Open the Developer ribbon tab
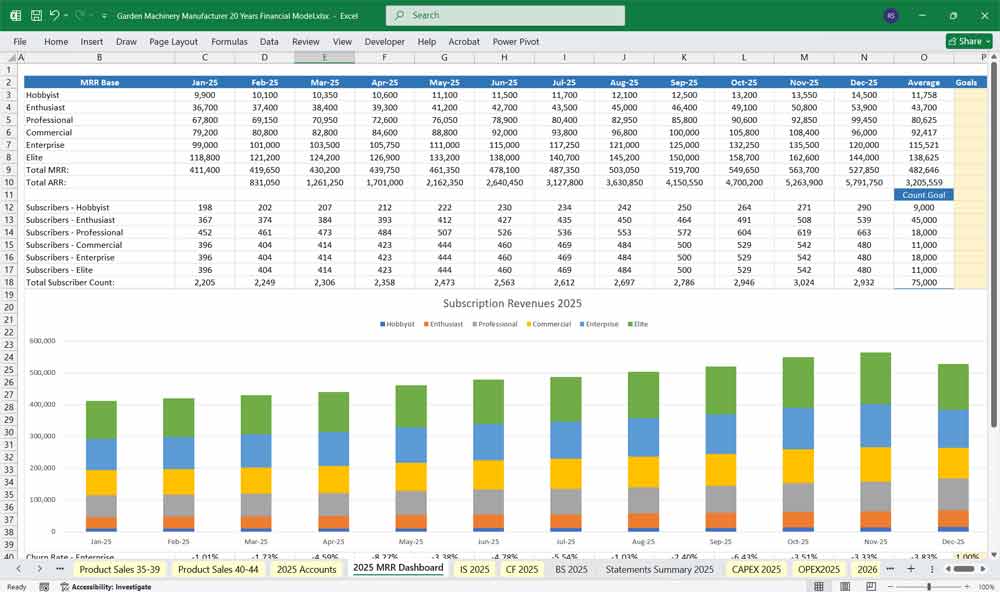Screen dimensions: 1000x592 (383, 42)
